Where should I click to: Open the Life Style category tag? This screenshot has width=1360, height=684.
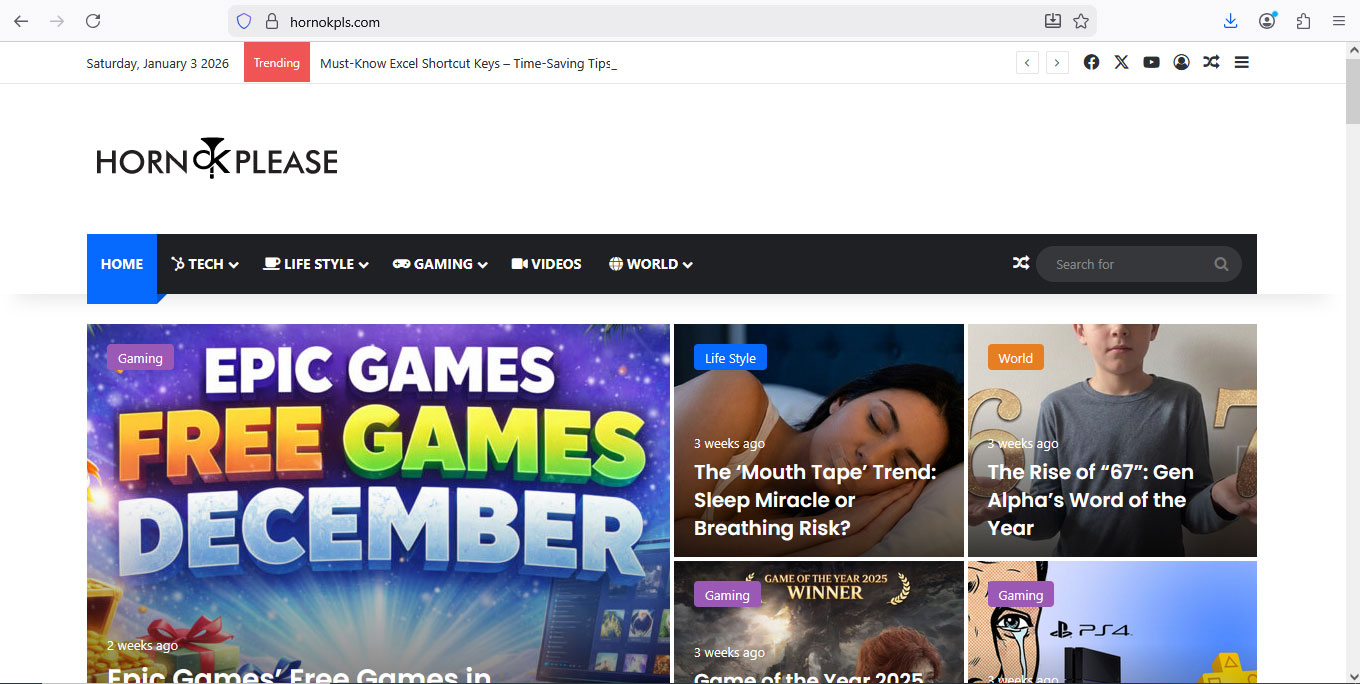point(730,358)
